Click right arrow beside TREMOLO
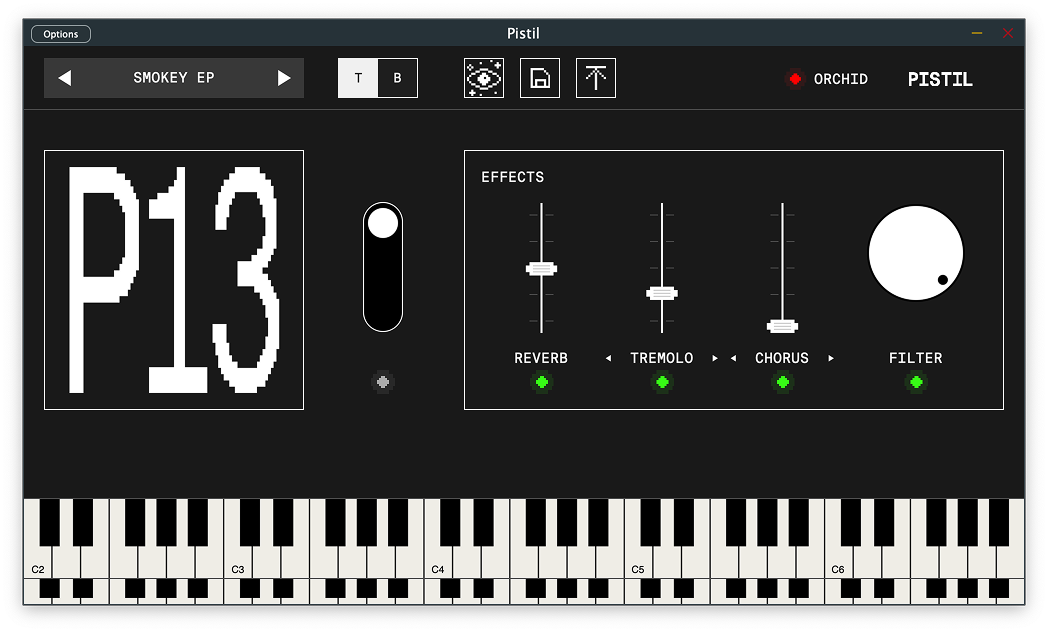This screenshot has height=632, width=1048. [715, 359]
